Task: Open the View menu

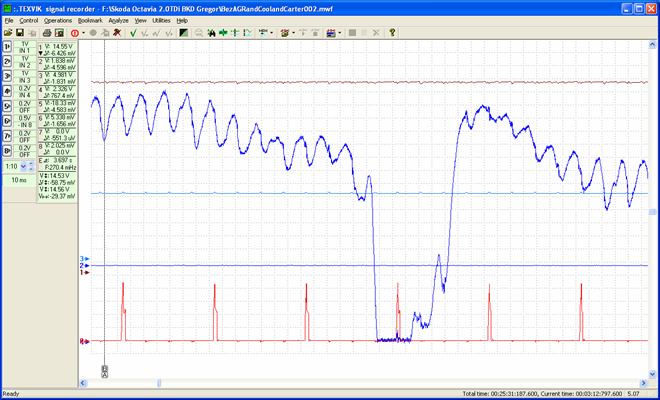Action: coord(141,20)
